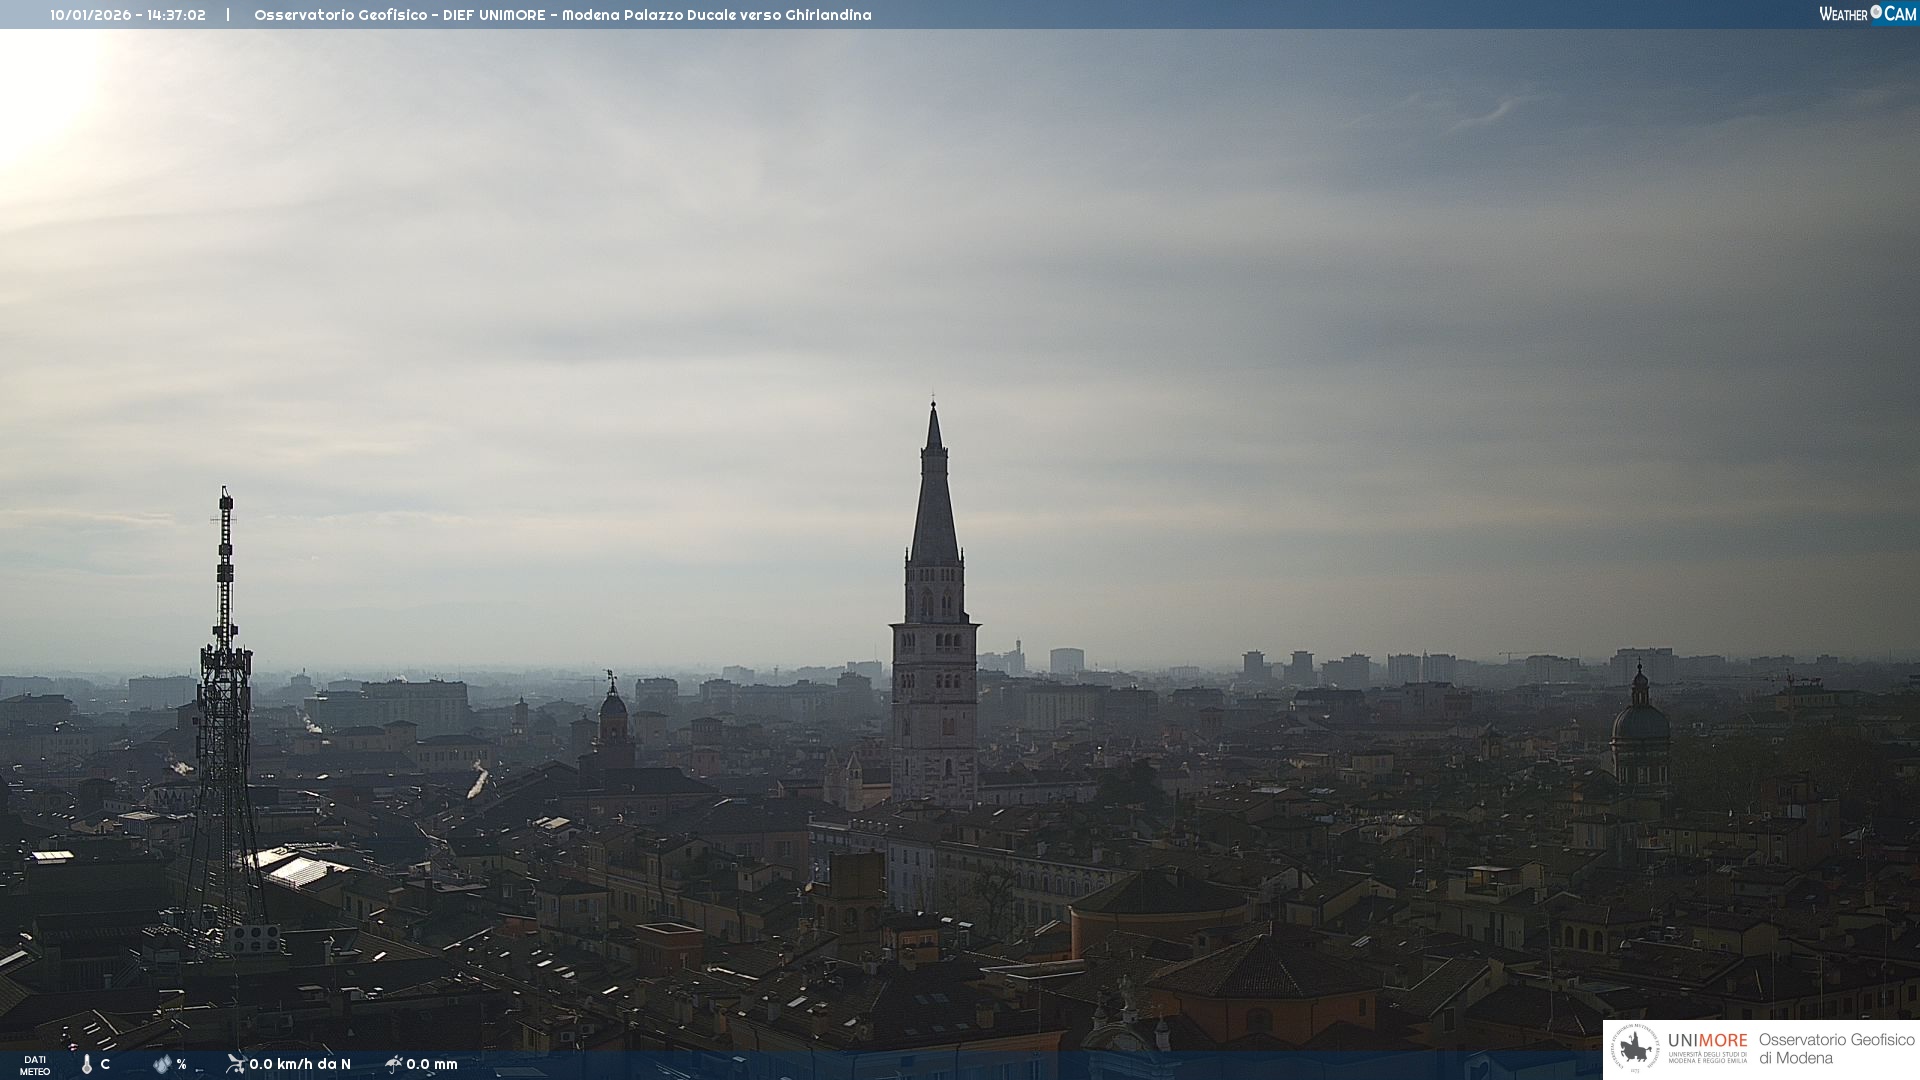Screen dimensions: 1920x1080
Task: Click the 'verso Ghirlandina' caption text
Action: click(x=805, y=15)
